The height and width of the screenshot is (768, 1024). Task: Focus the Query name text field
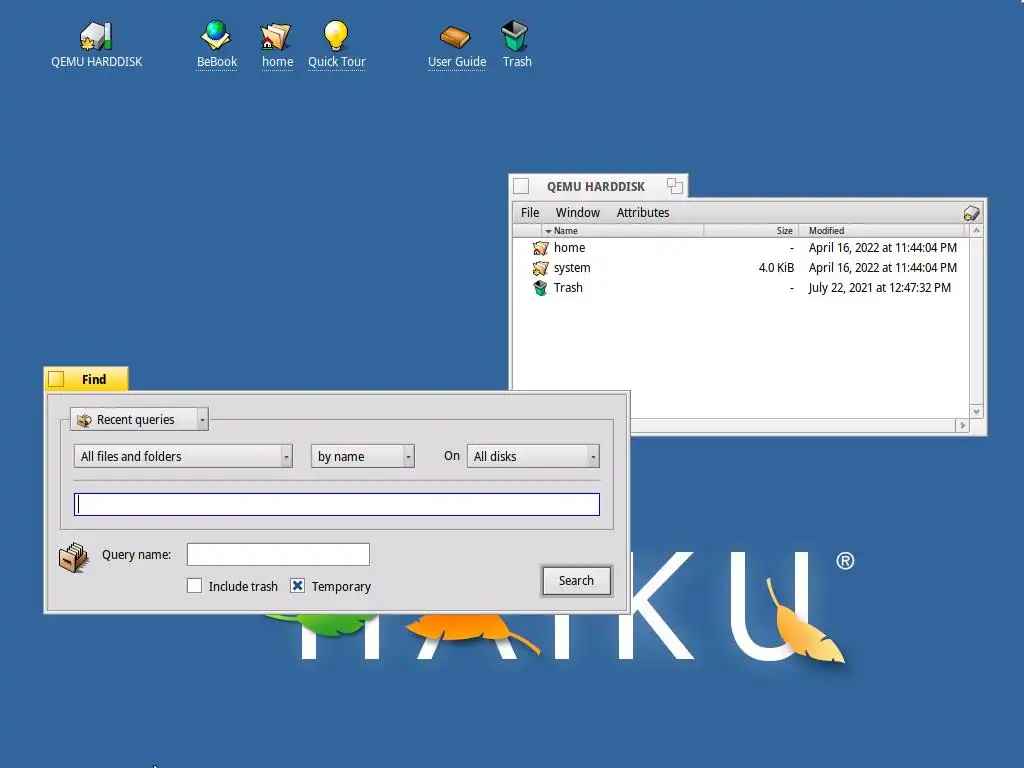click(278, 554)
